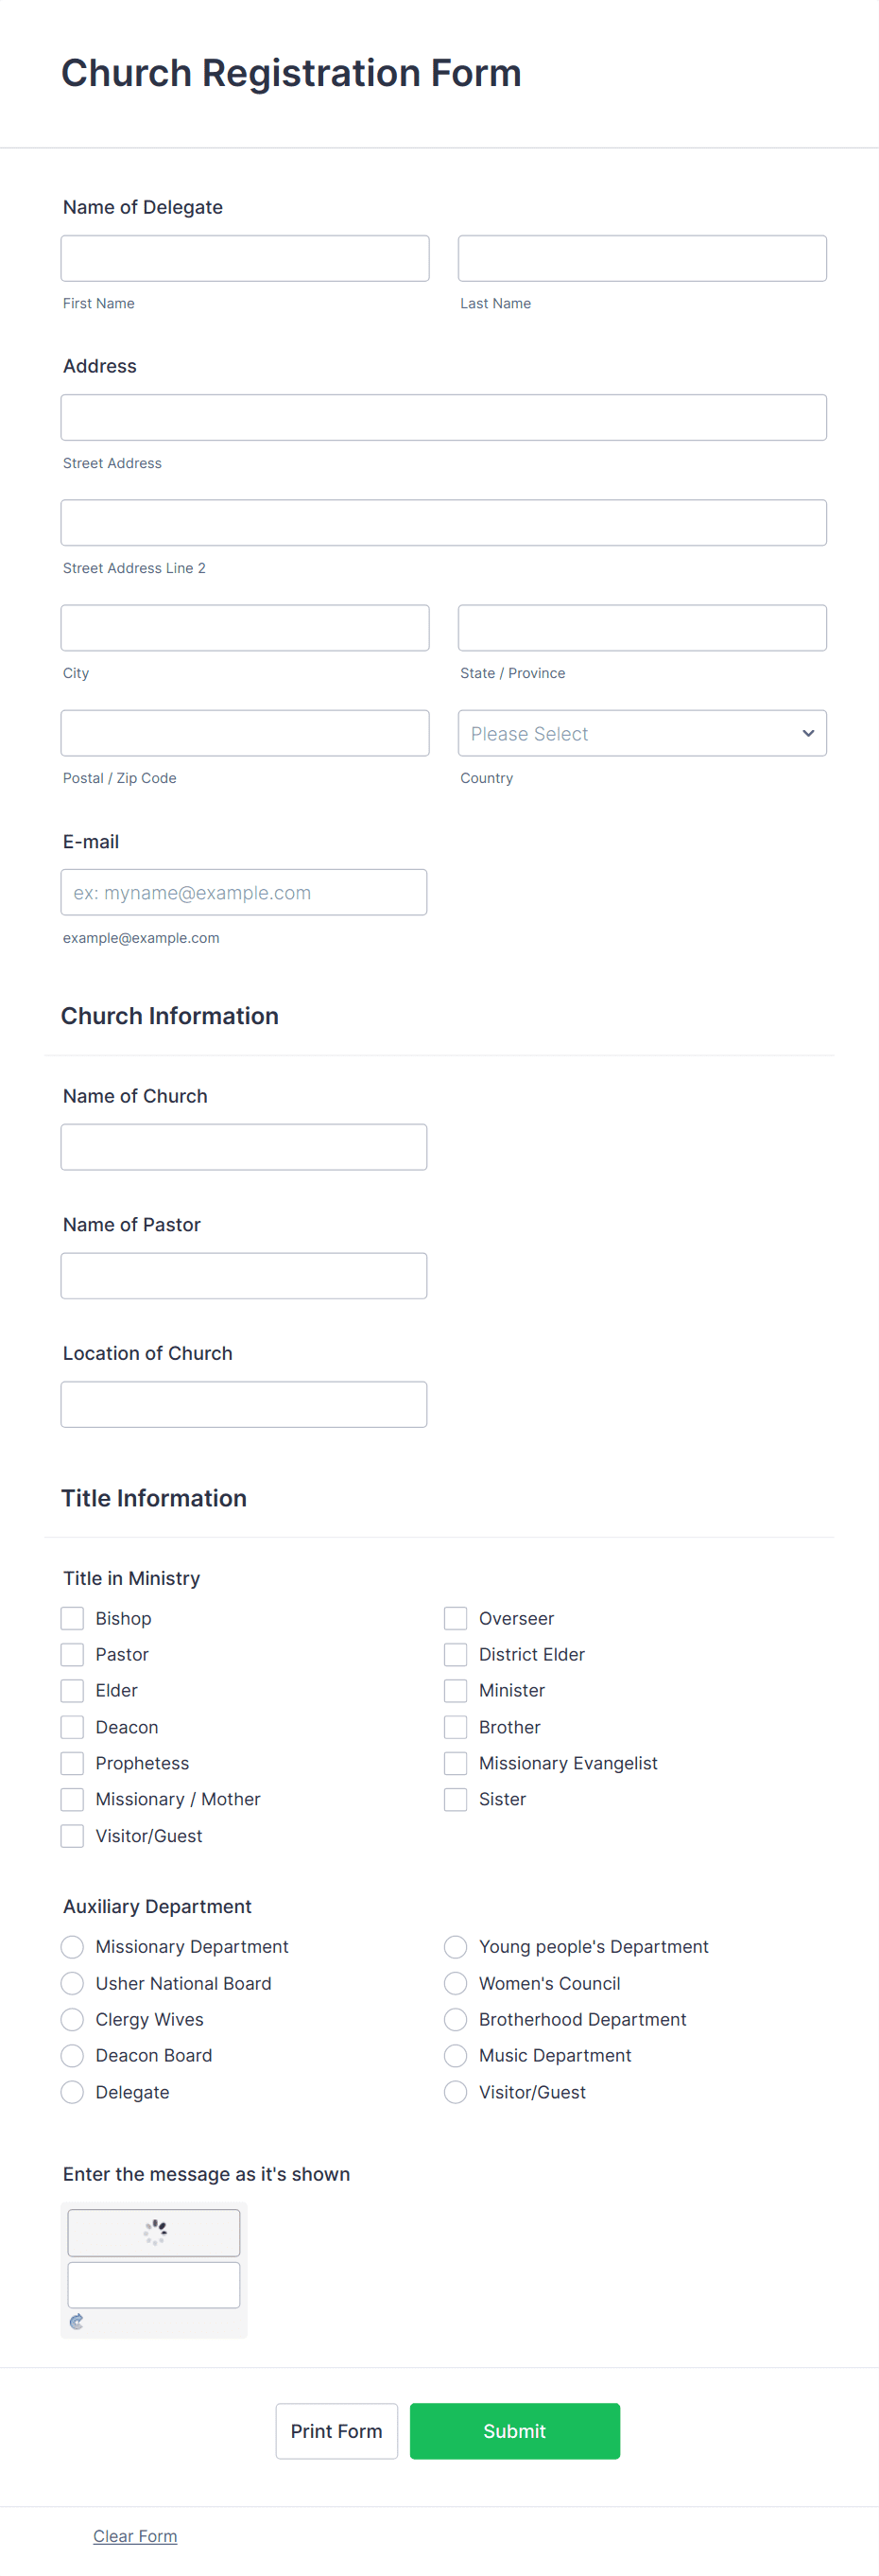Click the E-mail input field
879x2576 pixels.
[x=243, y=892]
